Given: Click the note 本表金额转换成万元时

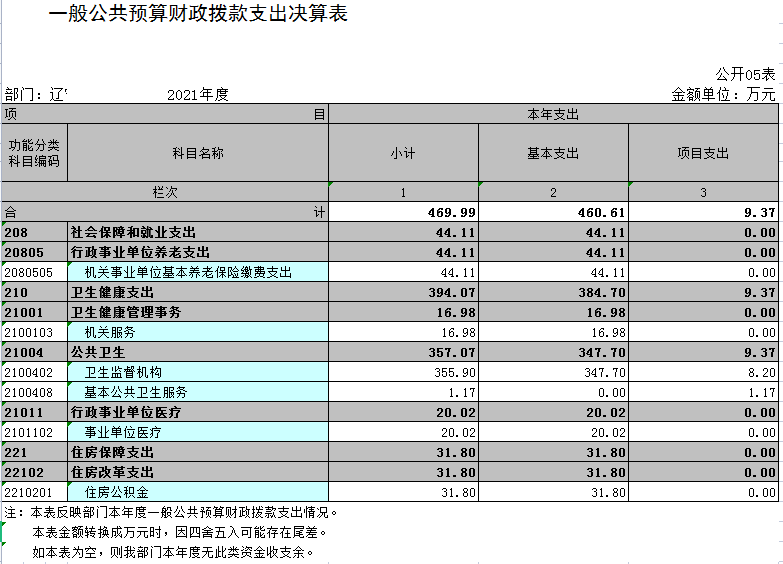Looking at the screenshot, I should point(180,533).
